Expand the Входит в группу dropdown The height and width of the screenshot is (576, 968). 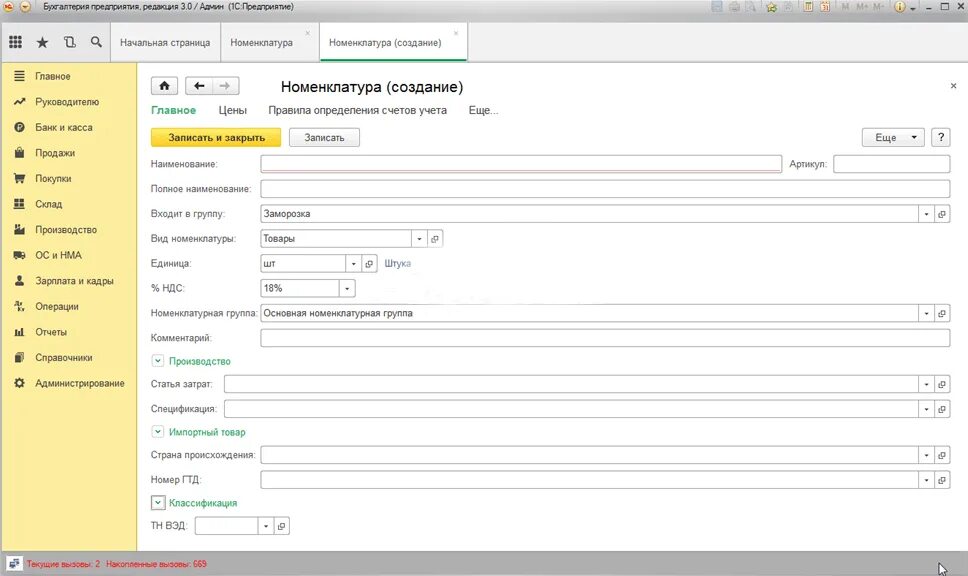click(x=926, y=214)
